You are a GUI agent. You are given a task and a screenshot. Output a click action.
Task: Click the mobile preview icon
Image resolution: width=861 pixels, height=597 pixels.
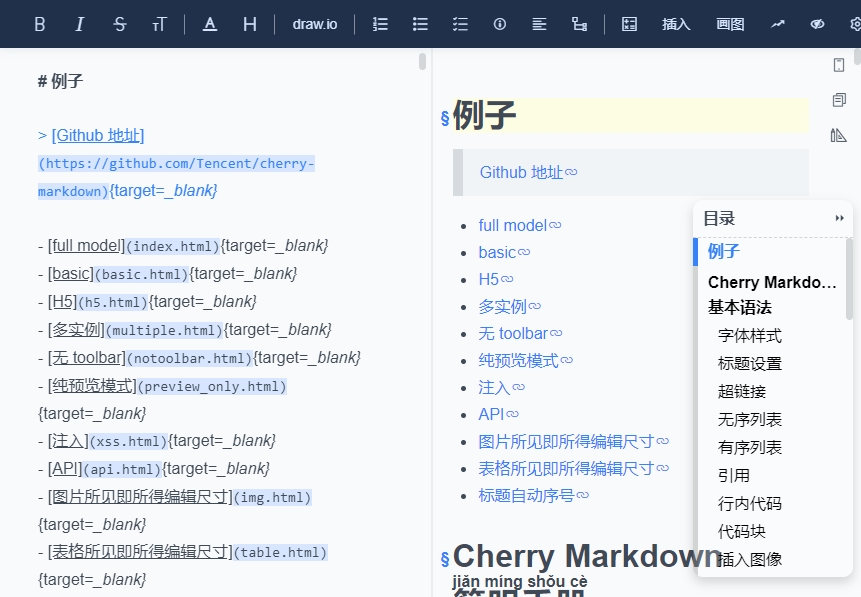pos(839,66)
